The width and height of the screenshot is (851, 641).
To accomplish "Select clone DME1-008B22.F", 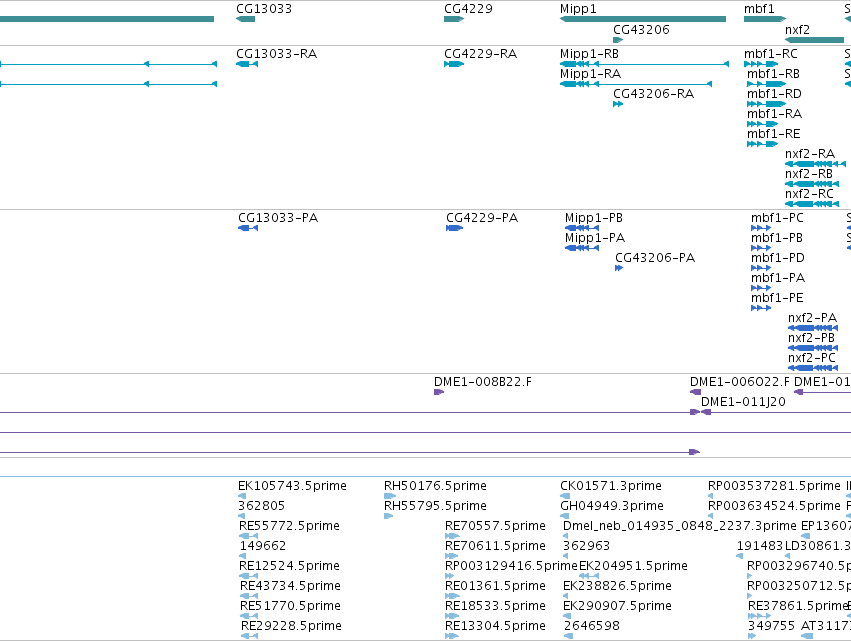I will (x=482, y=382).
